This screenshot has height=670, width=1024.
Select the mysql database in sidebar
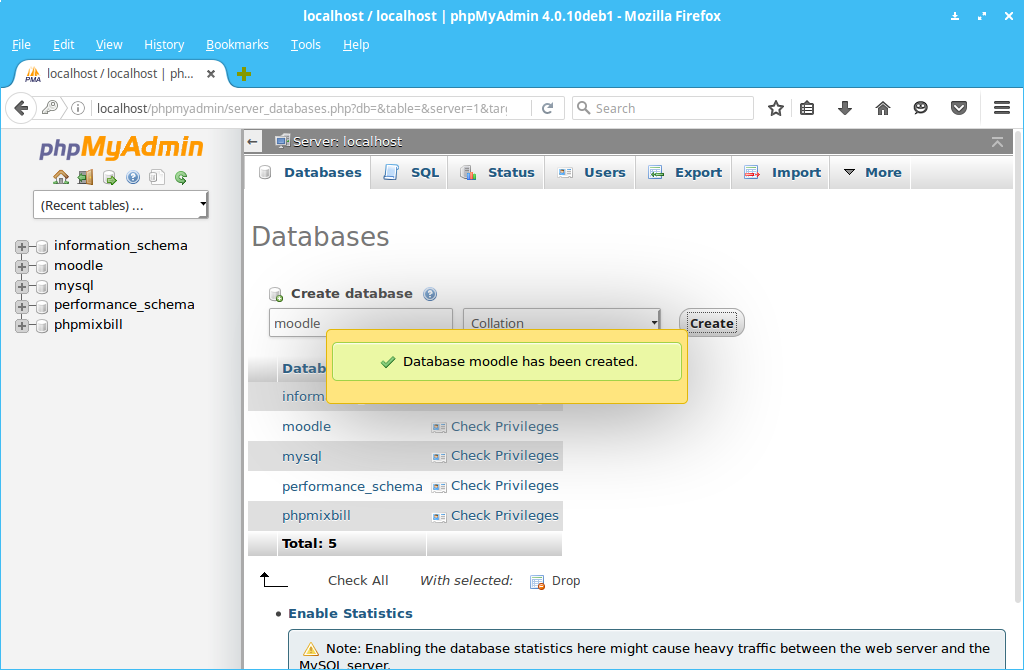(x=74, y=286)
